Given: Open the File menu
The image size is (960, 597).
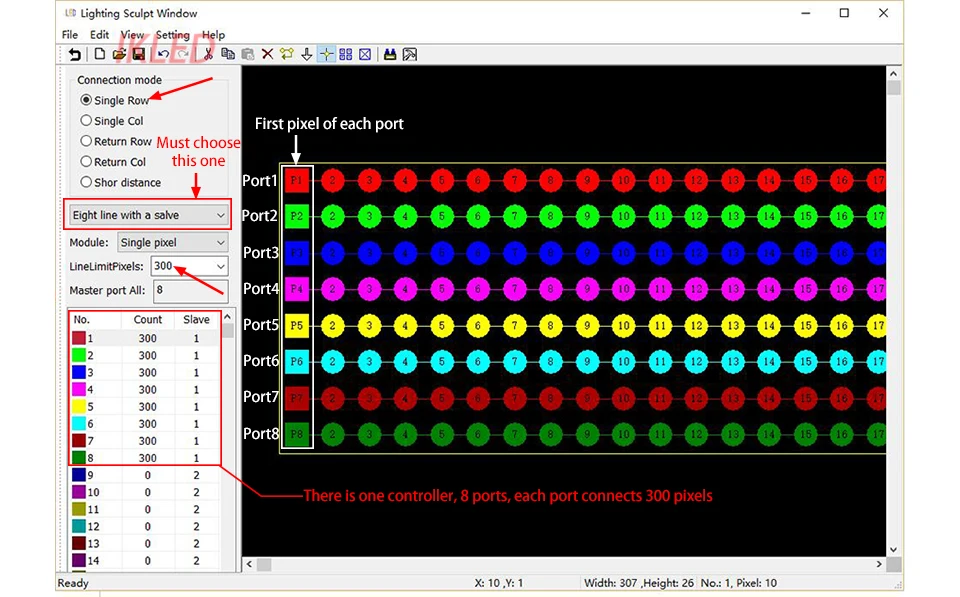Looking at the screenshot, I should (70, 35).
